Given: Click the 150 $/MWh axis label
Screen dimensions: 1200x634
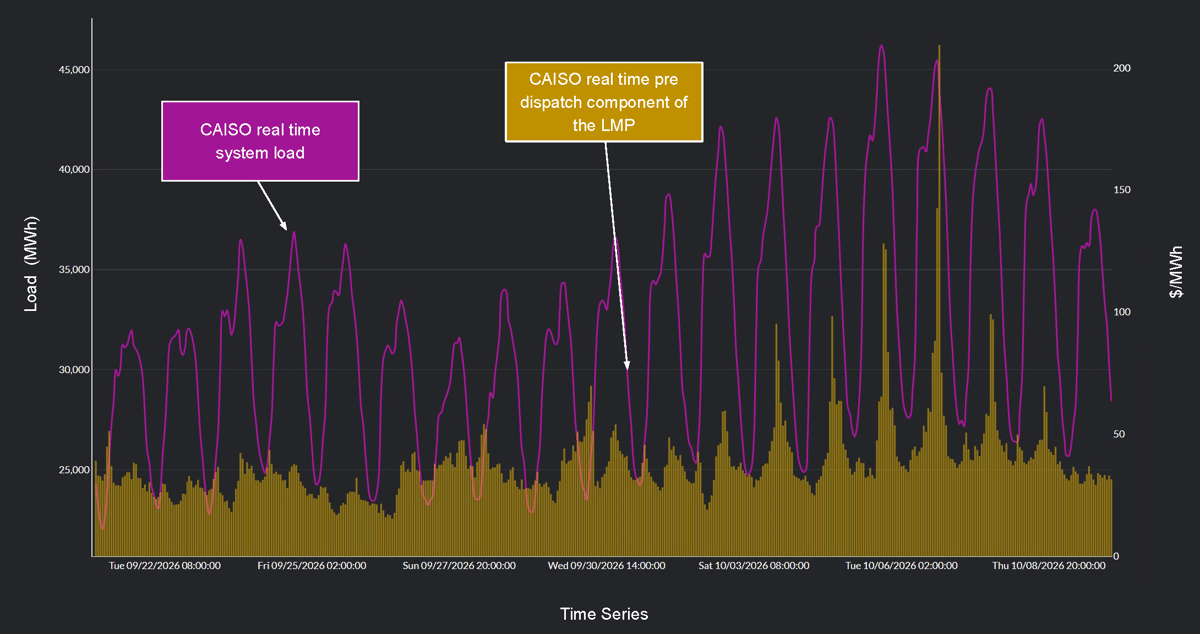Looking at the screenshot, I should point(1123,190).
